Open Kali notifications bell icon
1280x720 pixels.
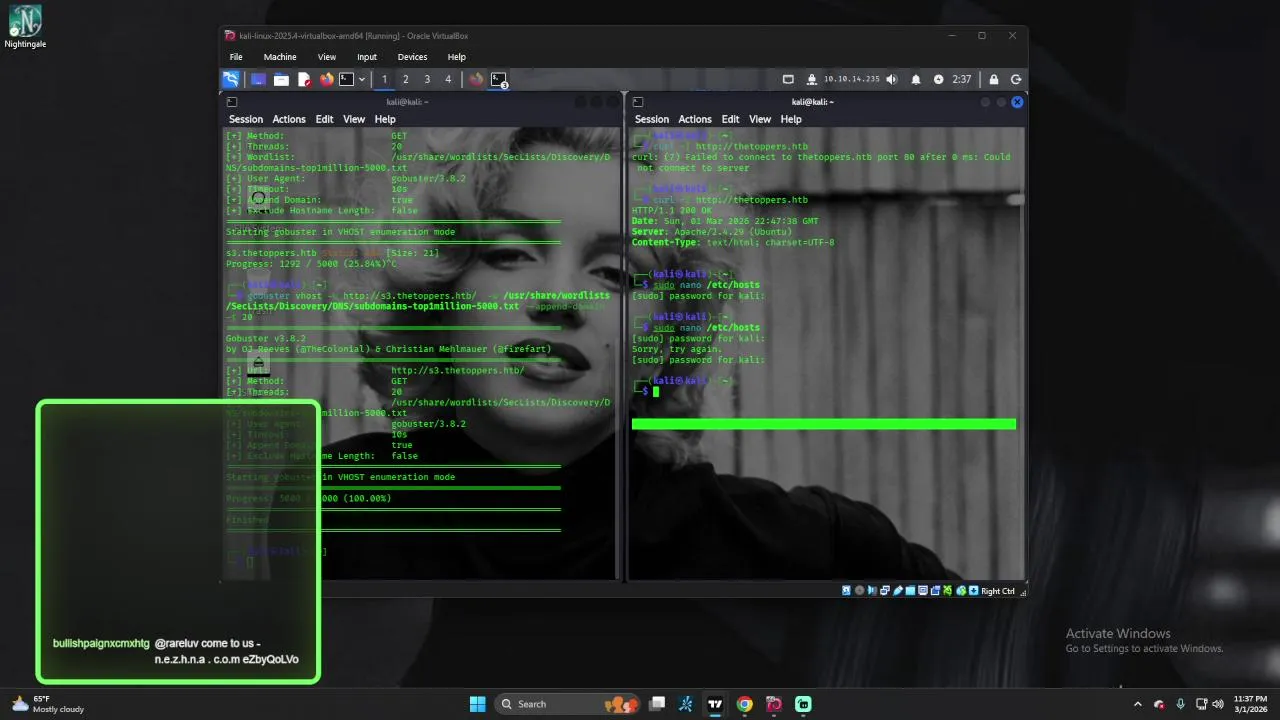[x=916, y=79]
